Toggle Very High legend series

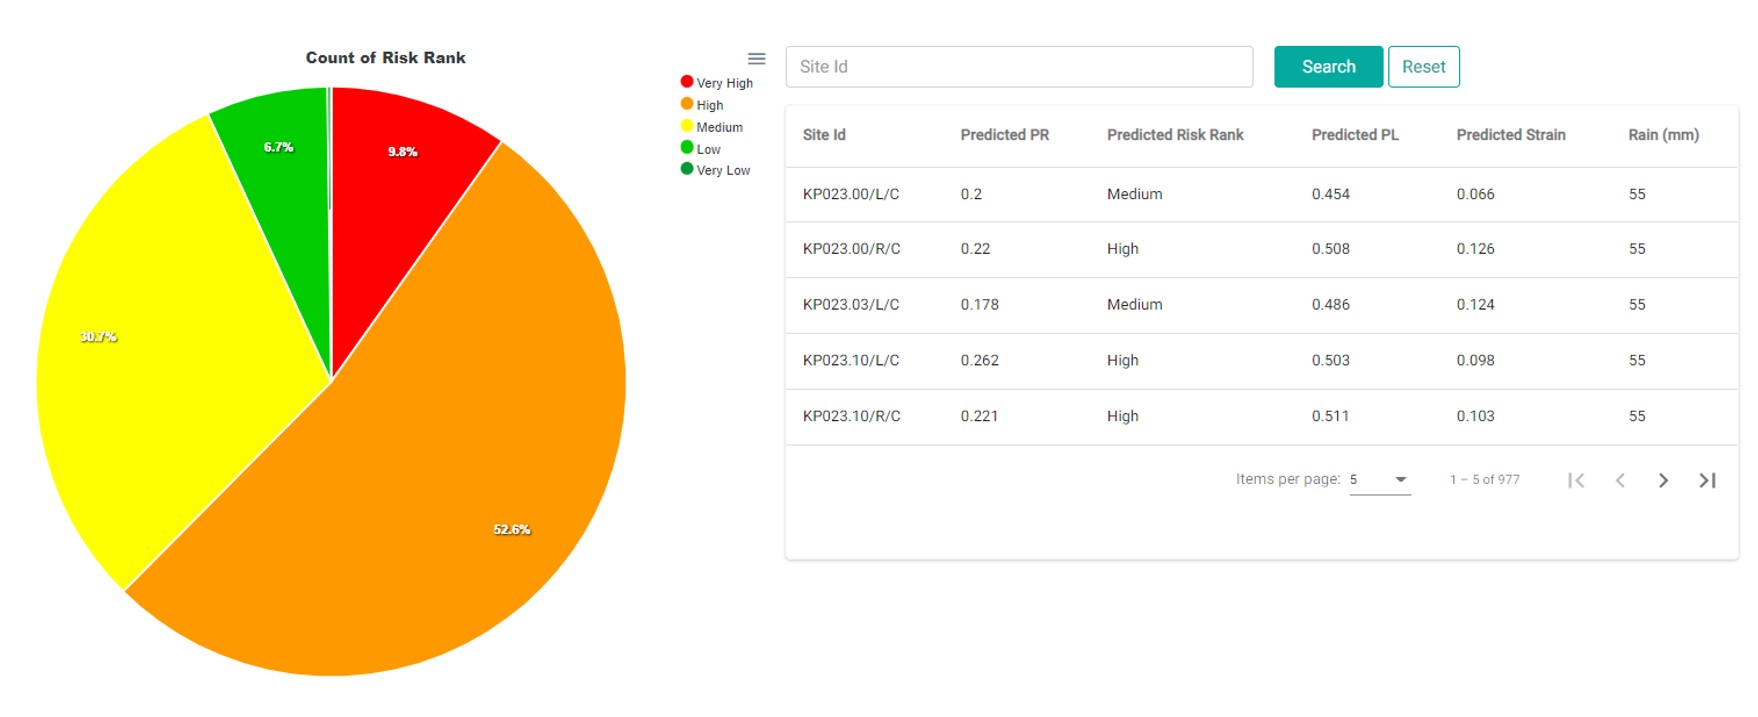tap(716, 83)
